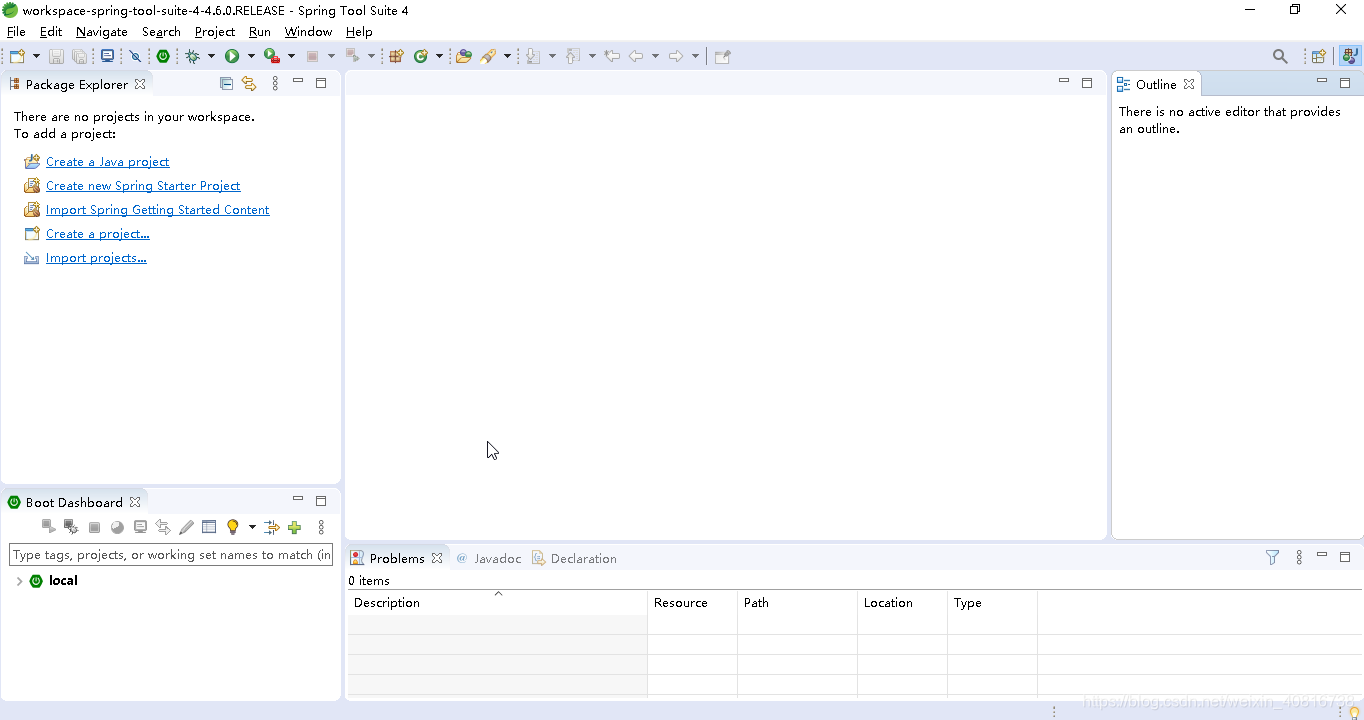The image size is (1364, 720).
Task: Click the Open Type folder icon
Action: pos(463,56)
